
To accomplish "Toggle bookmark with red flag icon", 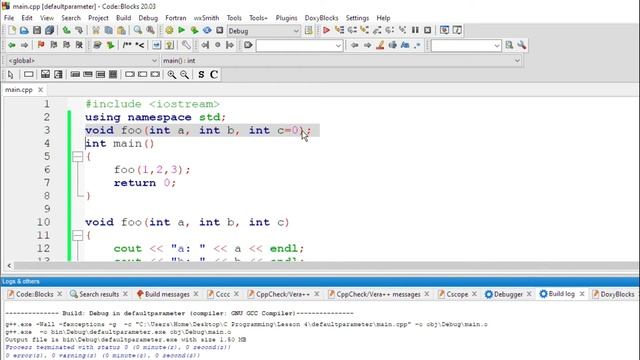I will pos(41,45).
